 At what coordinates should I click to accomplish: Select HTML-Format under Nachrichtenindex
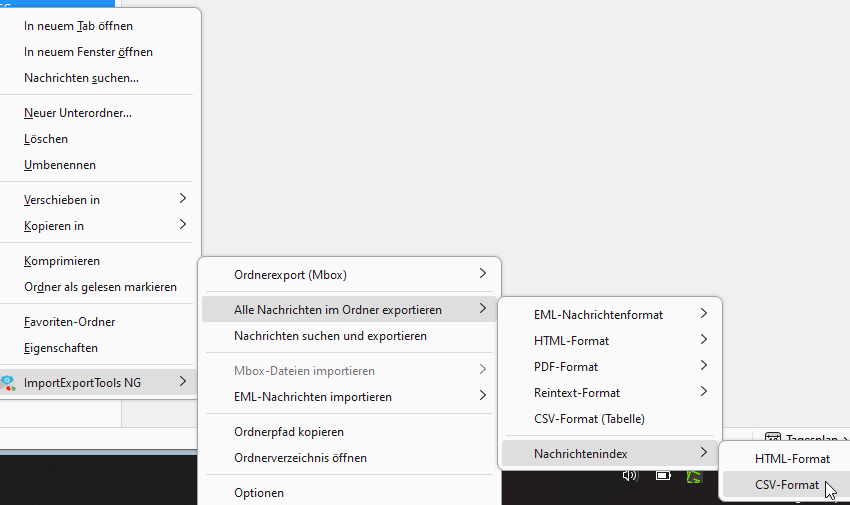click(x=792, y=458)
